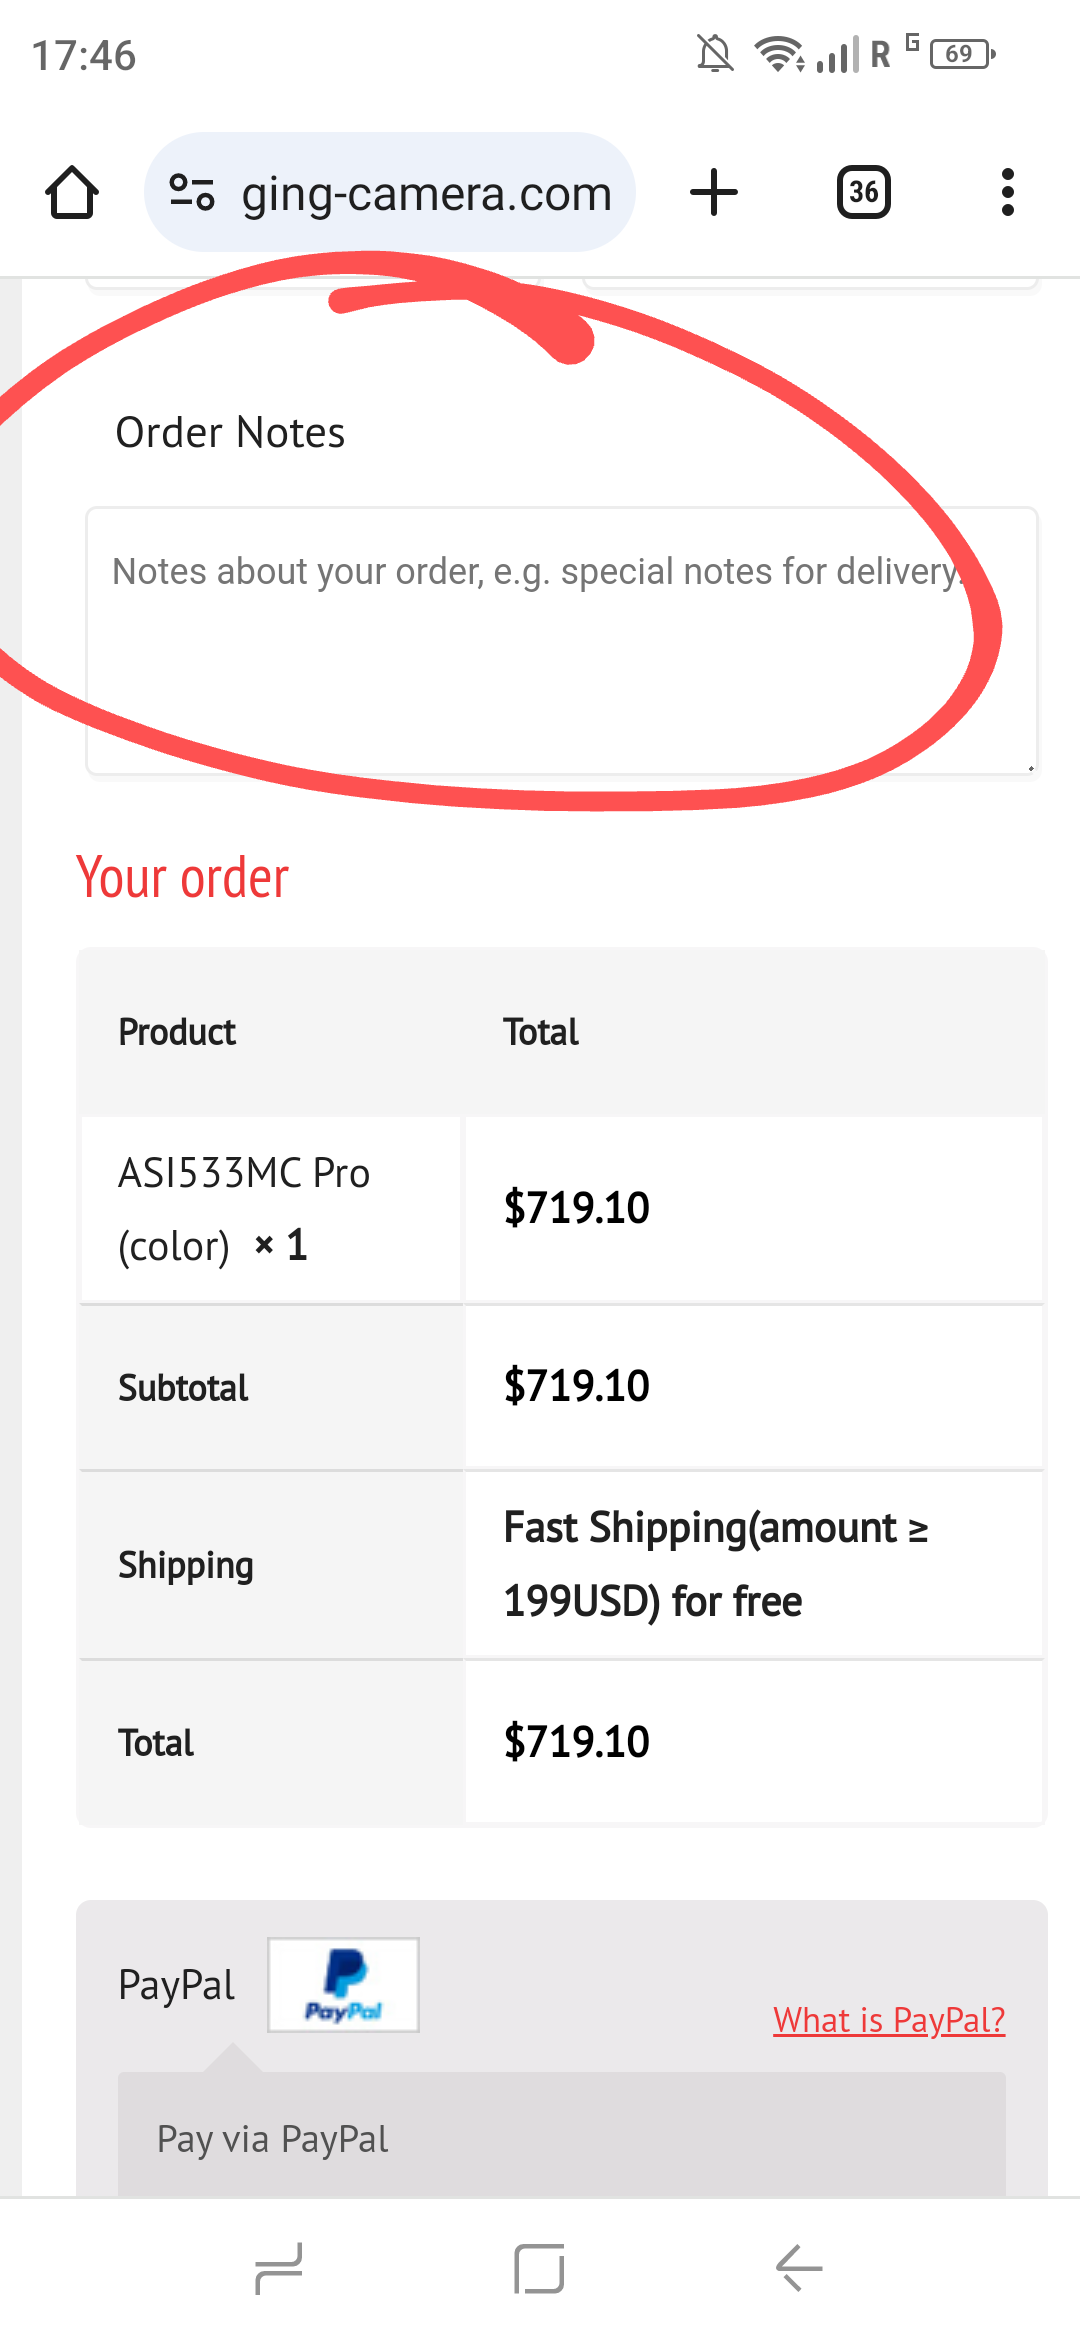Tap the Wi-Fi status icon
Screen dimensions: 1080x2340
coord(778,54)
